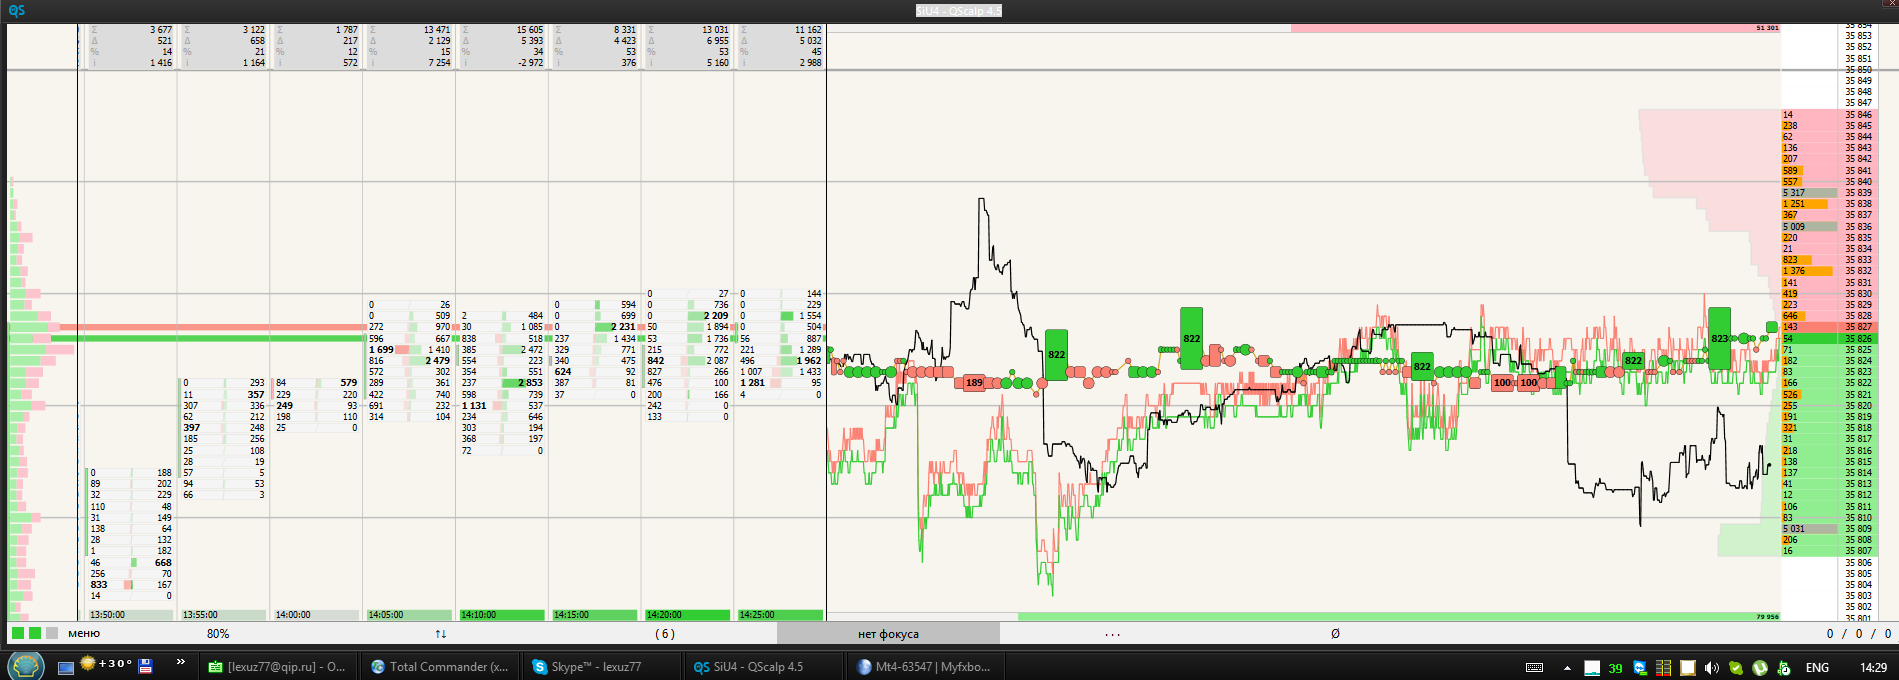The height and width of the screenshot is (680, 1899).
Task: Click the green 39 temperature tray icon
Action: coord(1615,668)
